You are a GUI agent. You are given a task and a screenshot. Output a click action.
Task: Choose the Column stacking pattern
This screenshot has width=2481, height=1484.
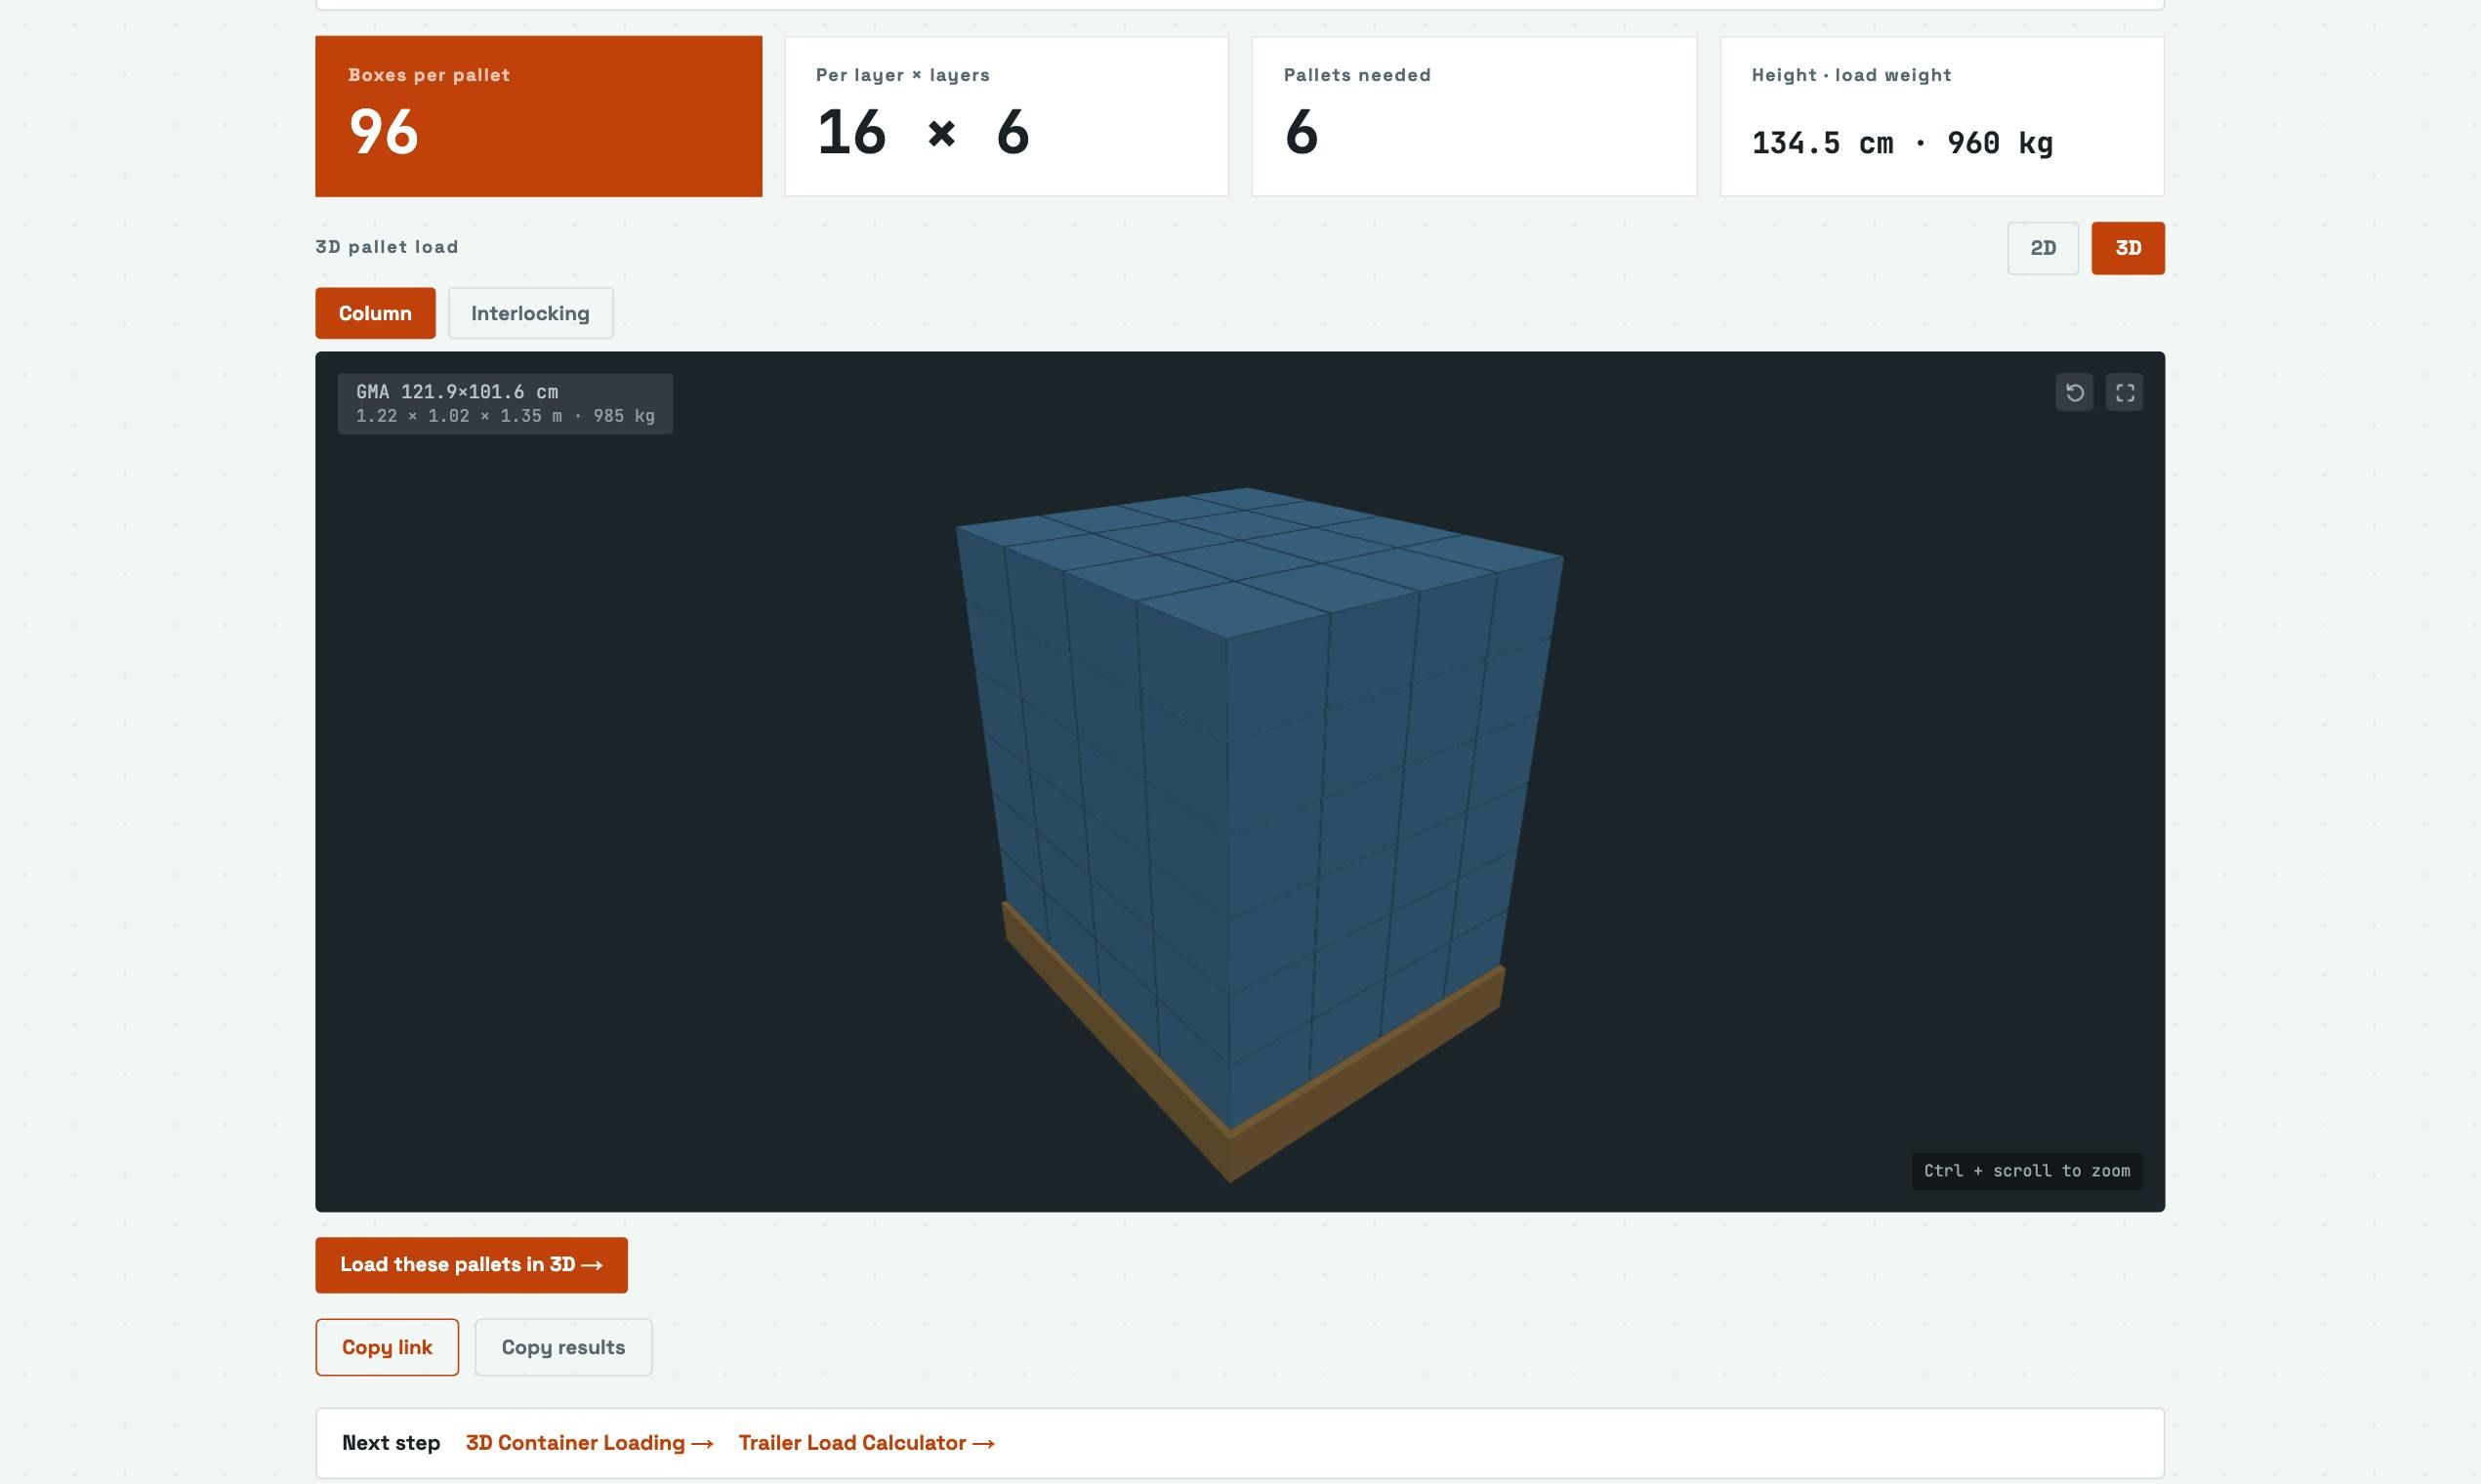coord(375,313)
